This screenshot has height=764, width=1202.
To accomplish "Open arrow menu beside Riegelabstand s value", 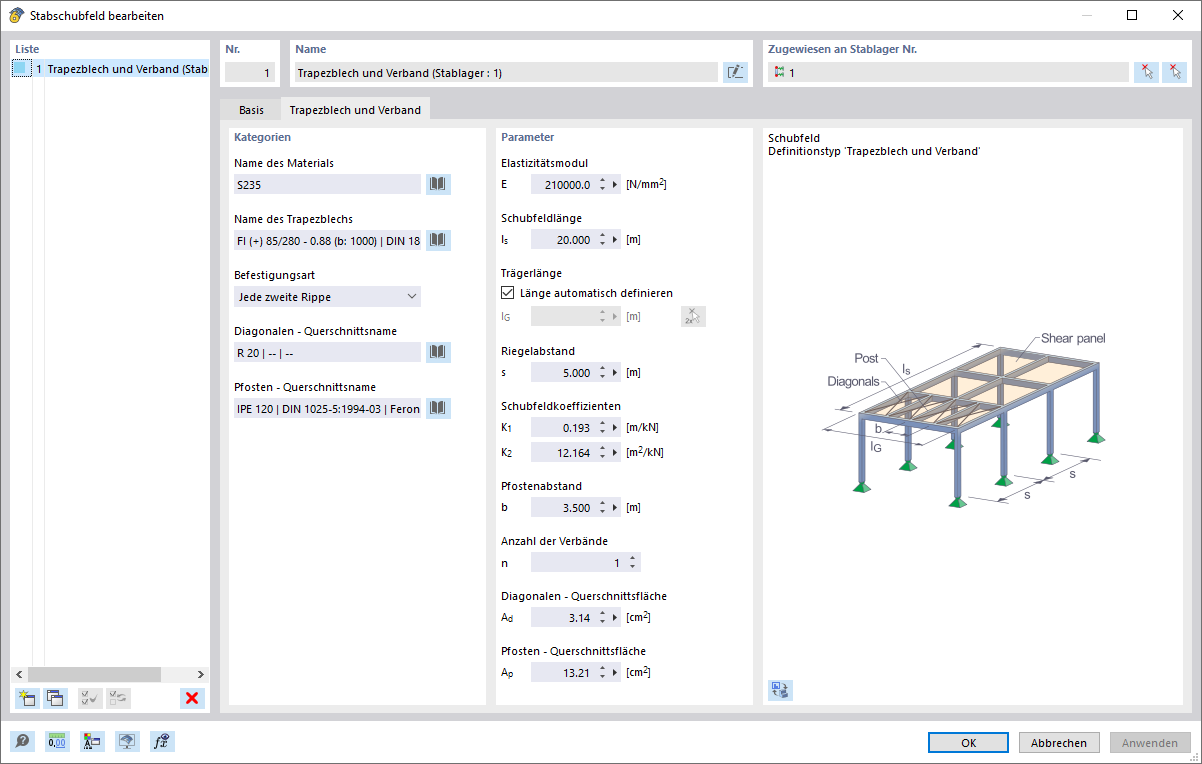I will [615, 372].
